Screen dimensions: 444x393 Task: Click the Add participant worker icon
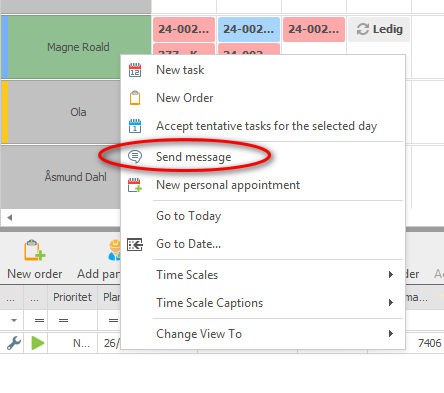pos(114,250)
